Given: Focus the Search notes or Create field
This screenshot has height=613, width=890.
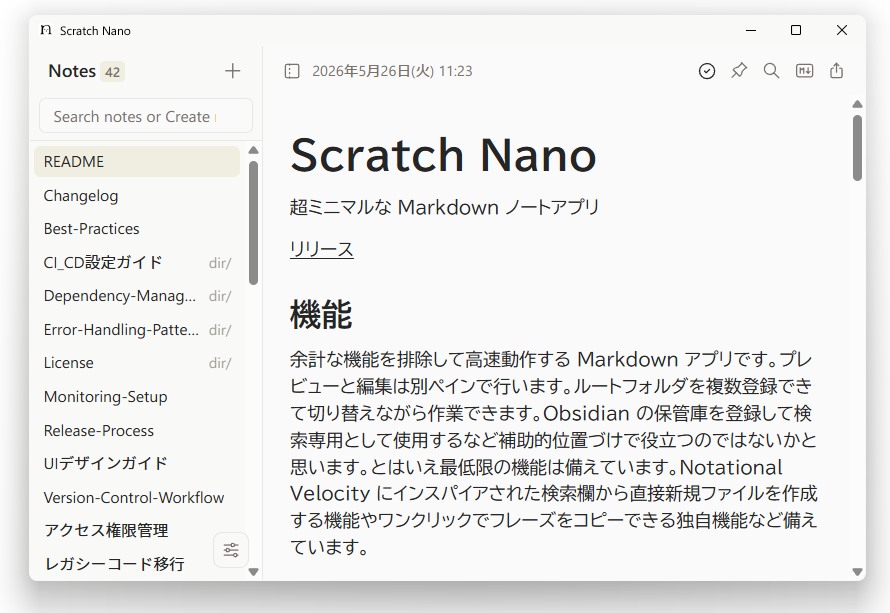Looking at the screenshot, I should [x=146, y=116].
